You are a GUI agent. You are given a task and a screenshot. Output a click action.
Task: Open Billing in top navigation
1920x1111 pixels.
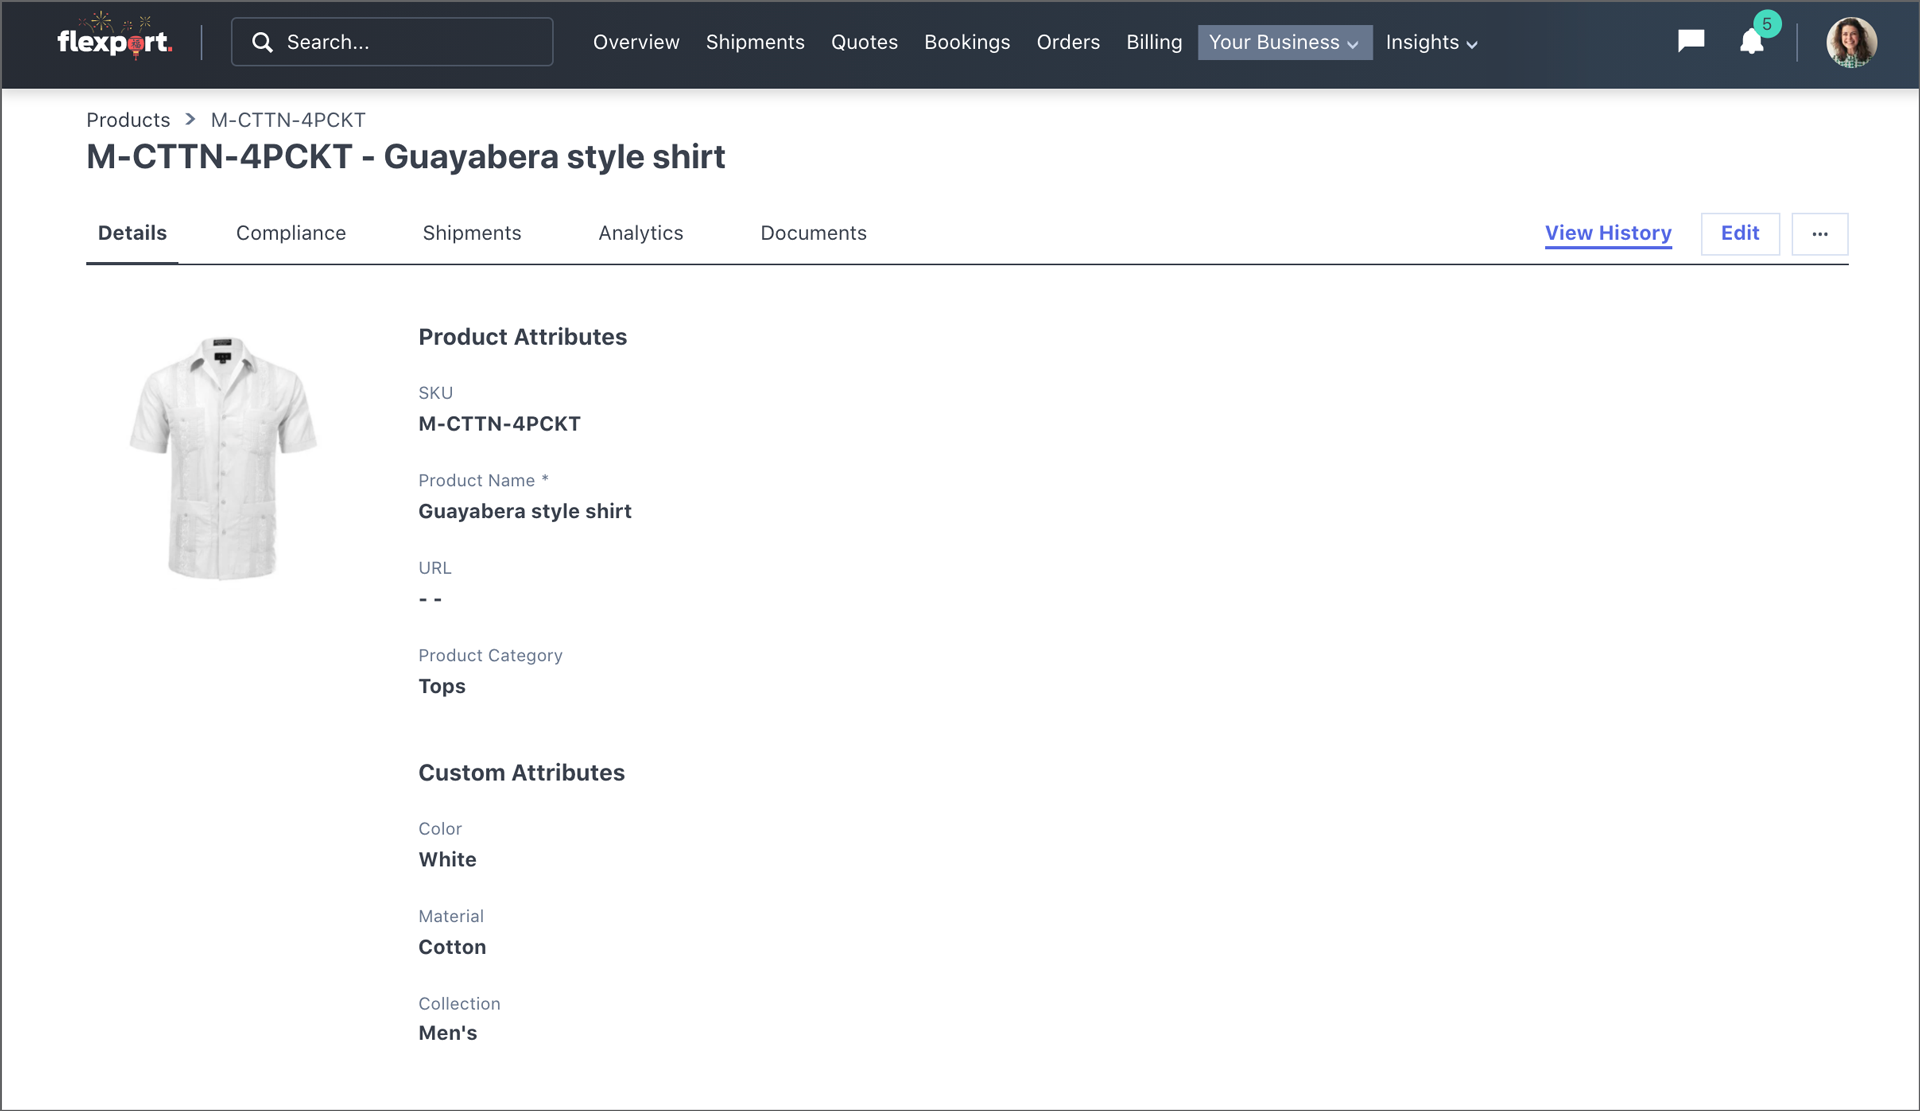point(1153,42)
